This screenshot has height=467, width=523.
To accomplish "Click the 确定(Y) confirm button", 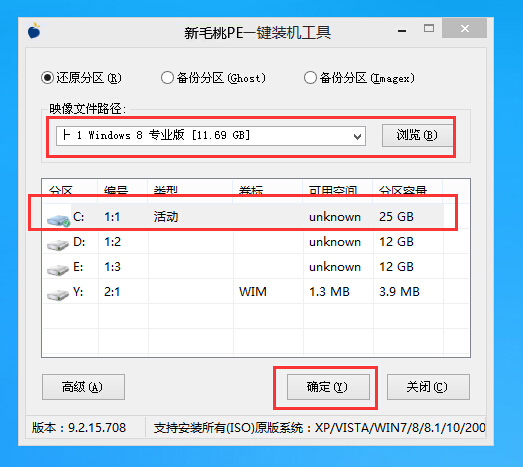I will [x=328, y=387].
